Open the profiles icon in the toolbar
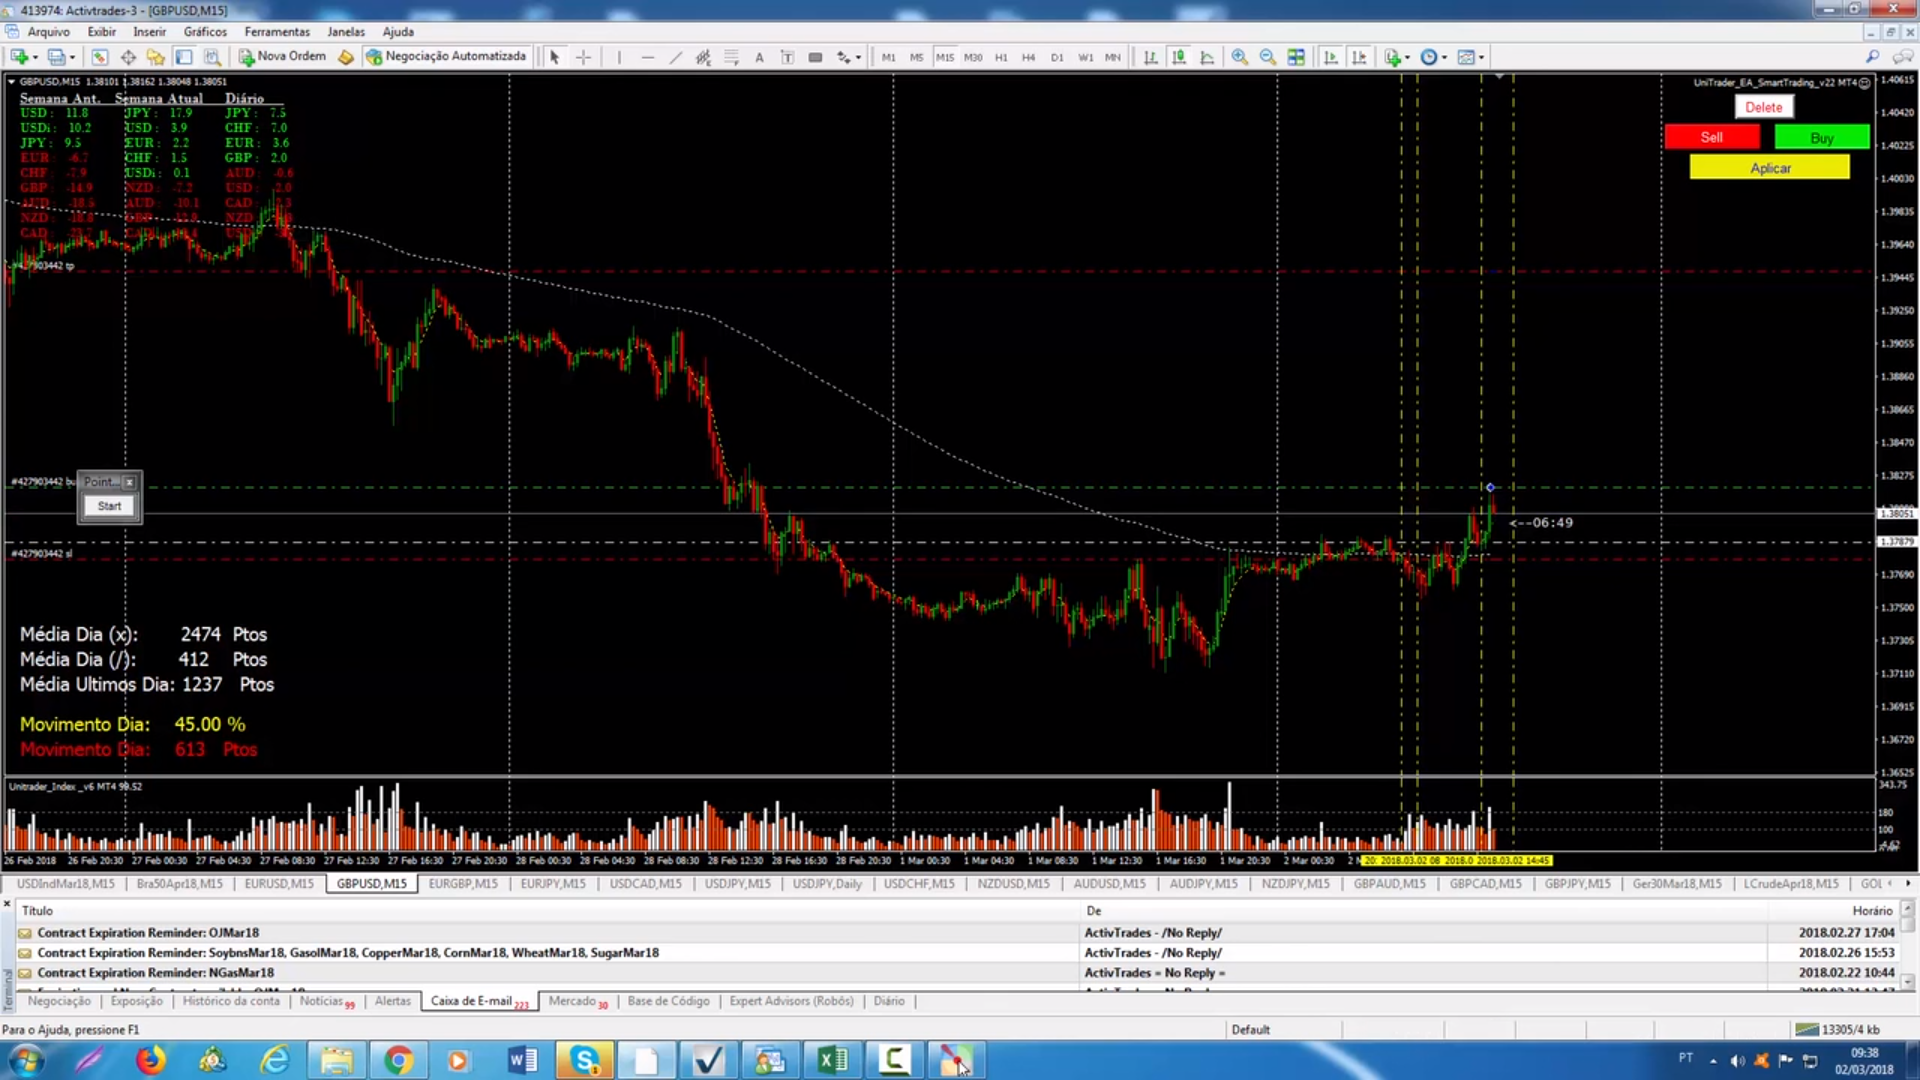The width and height of the screenshot is (1920, 1080). pyautogui.click(x=56, y=57)
